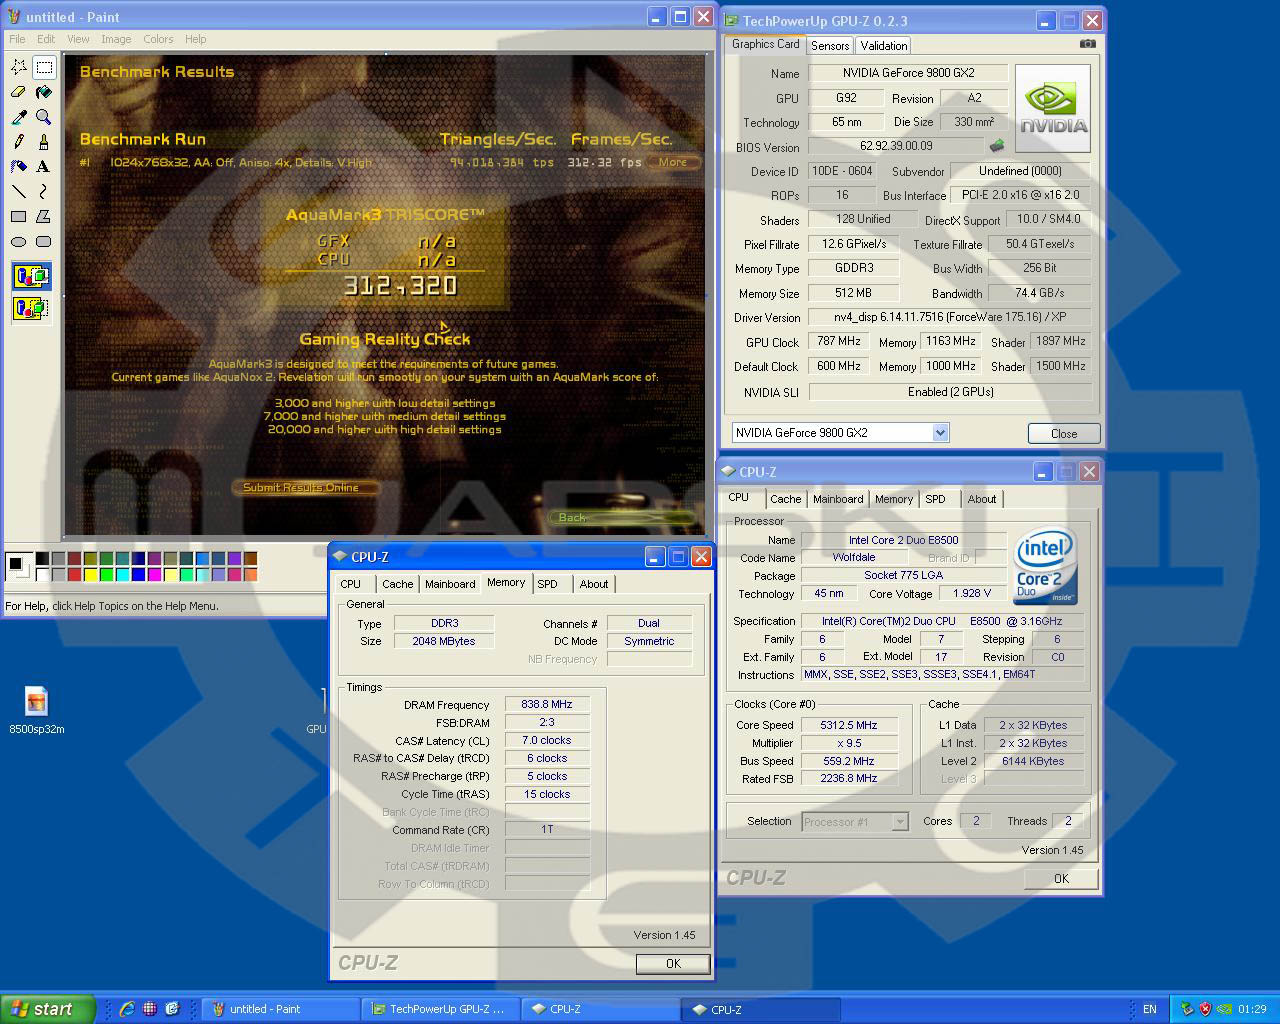Pick the Rectangle shape tool
The width and height of the screenshot is (1280, 1024).
(x=19, y=216)
